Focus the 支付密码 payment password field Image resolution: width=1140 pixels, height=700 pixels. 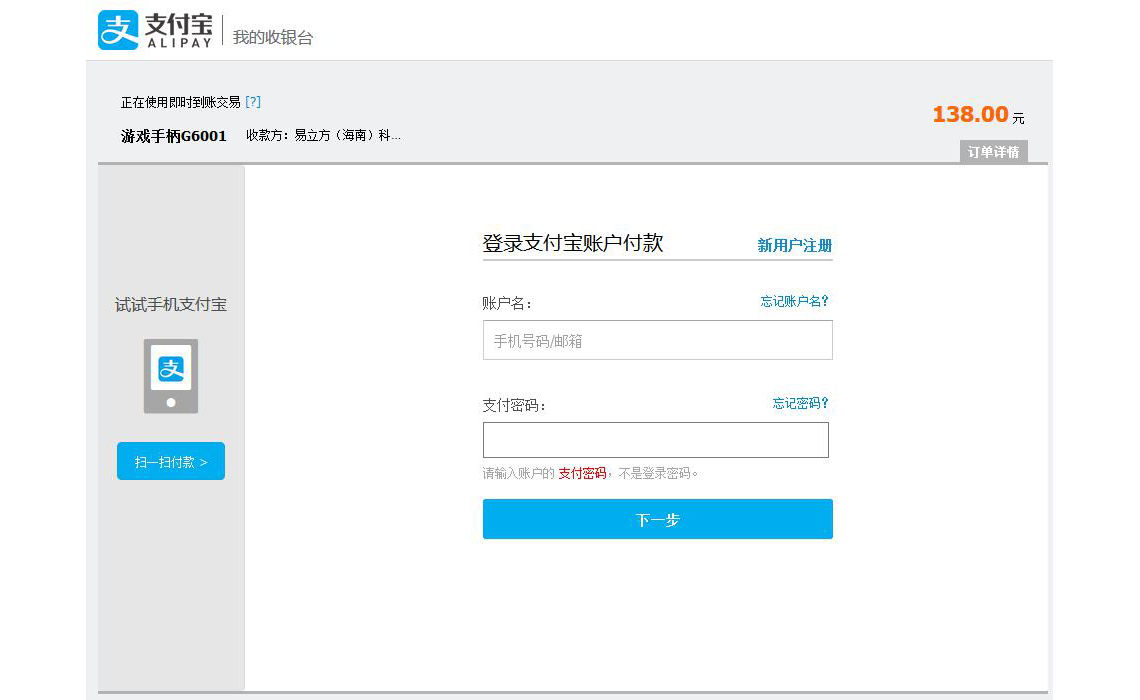click(655, 440)
